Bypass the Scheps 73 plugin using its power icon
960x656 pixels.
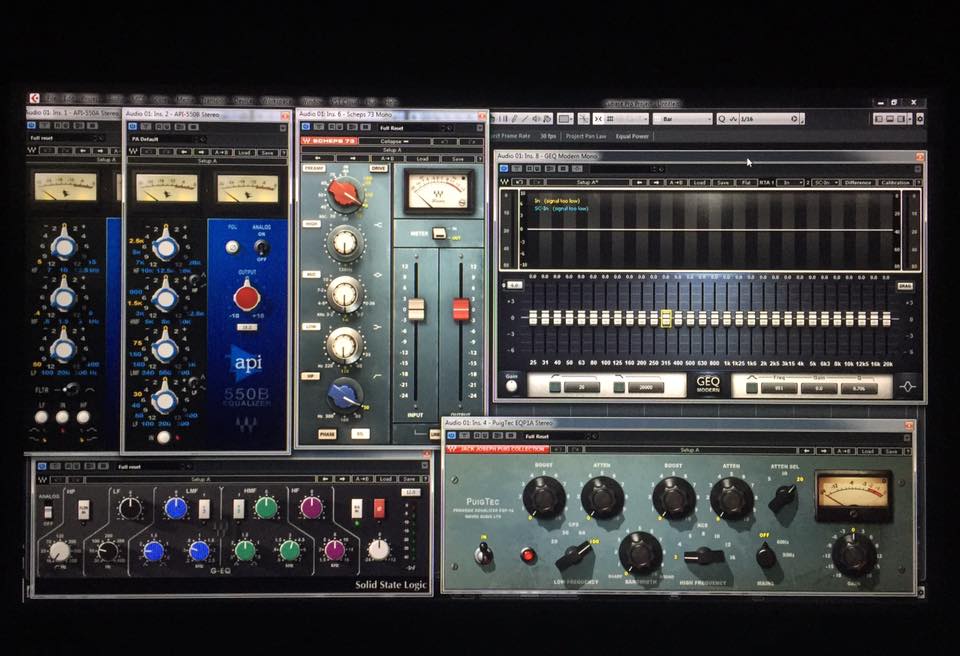tap(306, 127)
